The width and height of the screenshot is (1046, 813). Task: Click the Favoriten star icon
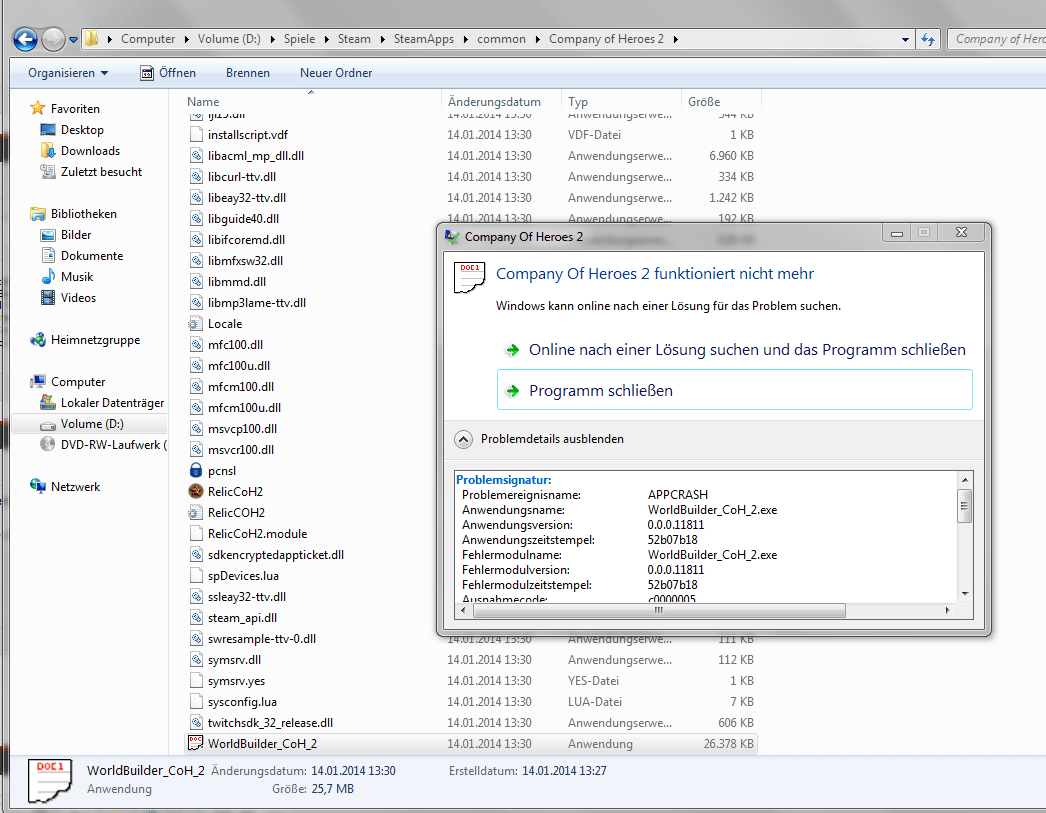pyautogui.click(x=38, y=108)
